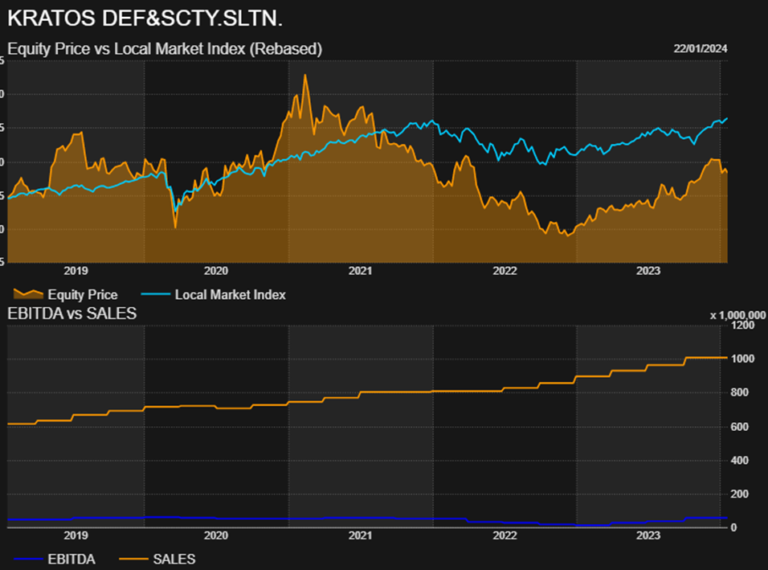Image resolution: width=768 pixels, height=570 pixels.
Task: Click the date 22/01/2024
Action: [700, 48]
